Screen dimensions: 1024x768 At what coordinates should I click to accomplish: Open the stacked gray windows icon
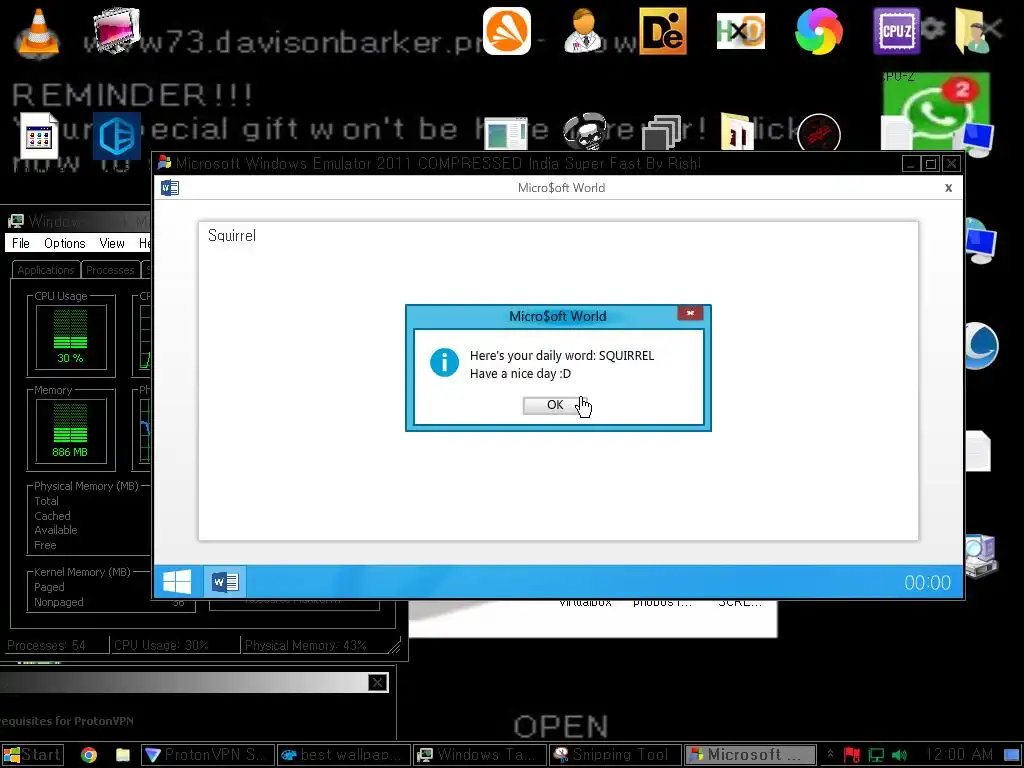pos(662,133)
